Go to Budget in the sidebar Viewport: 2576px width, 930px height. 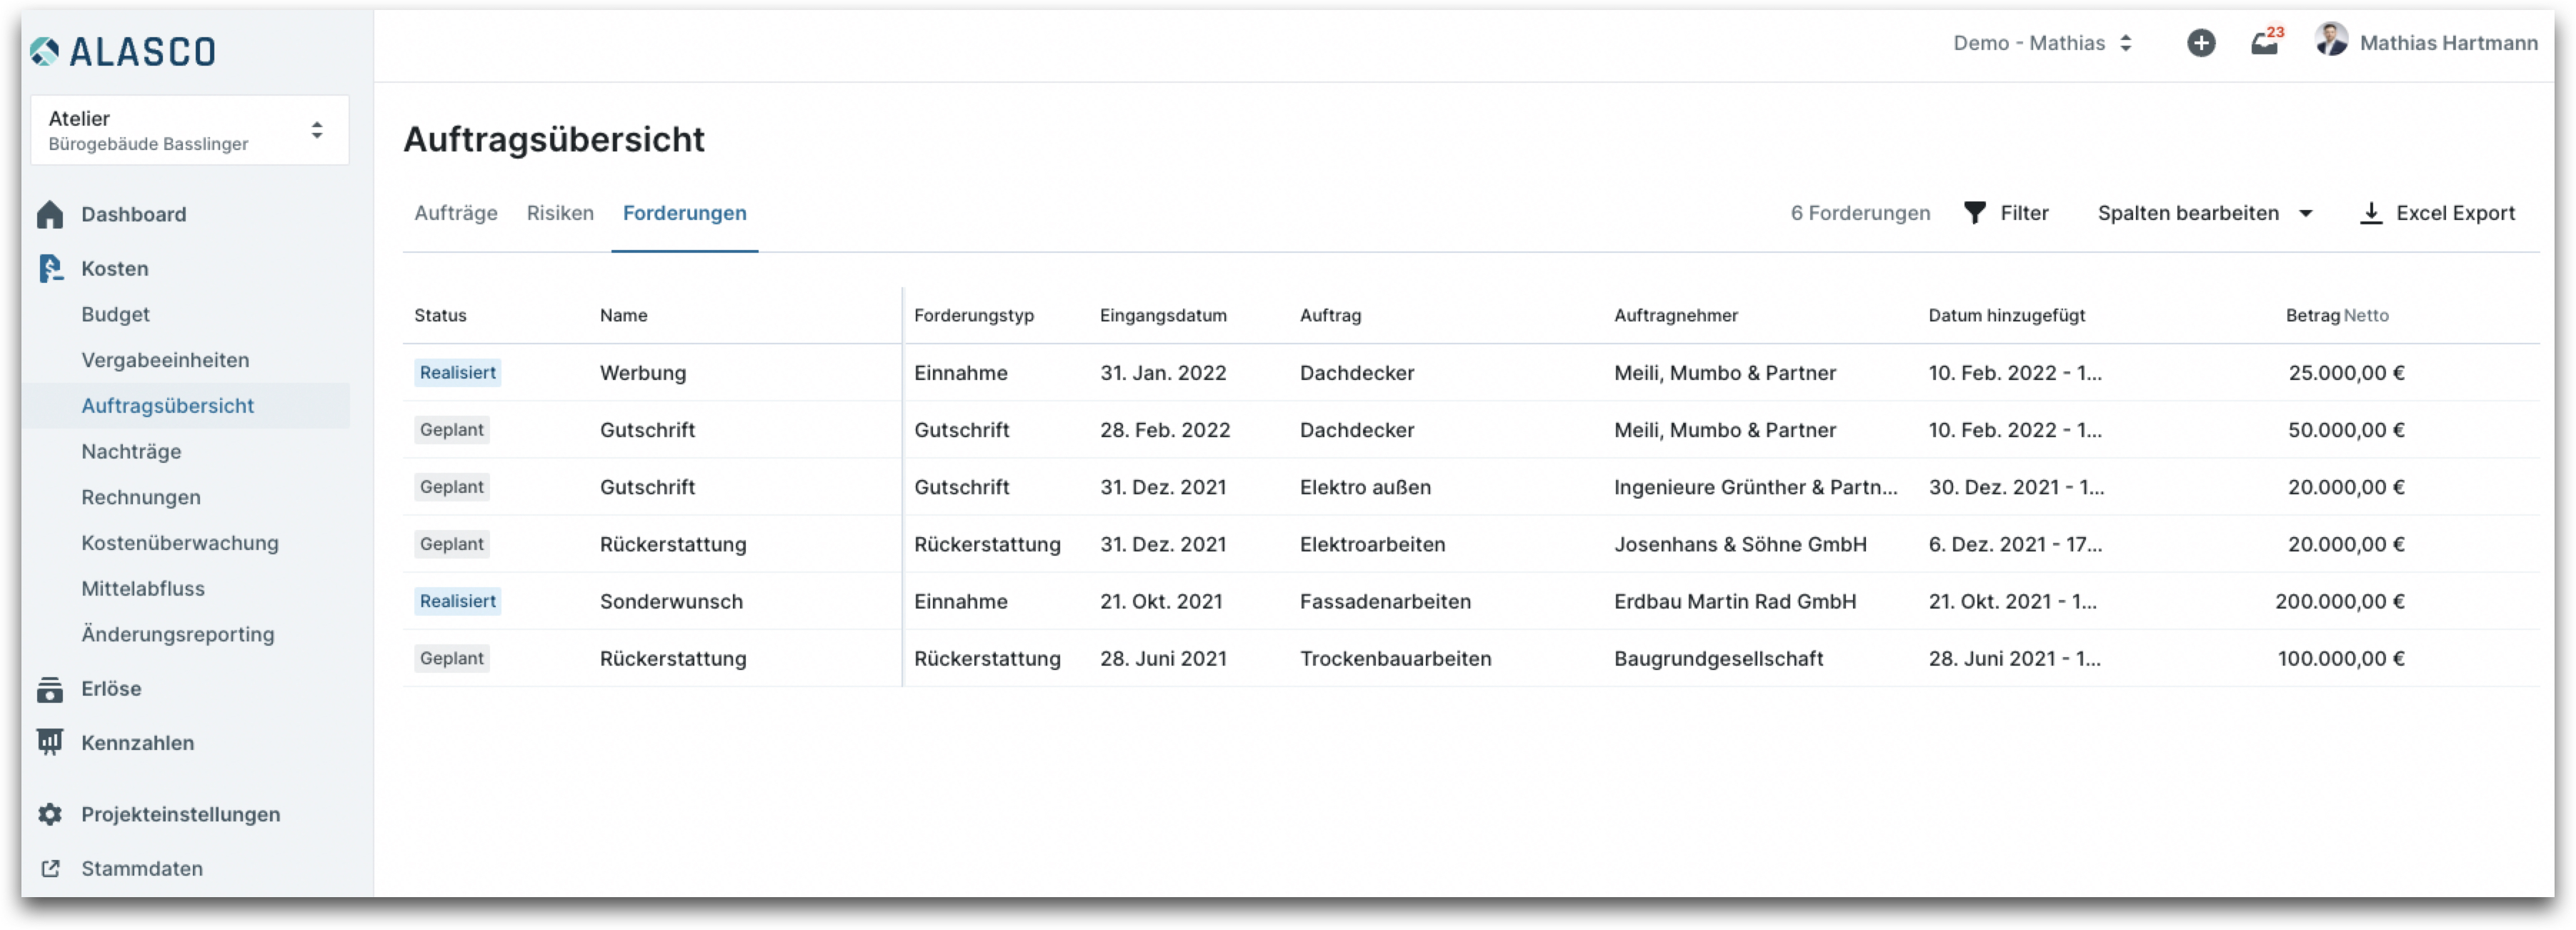point(116,314)
